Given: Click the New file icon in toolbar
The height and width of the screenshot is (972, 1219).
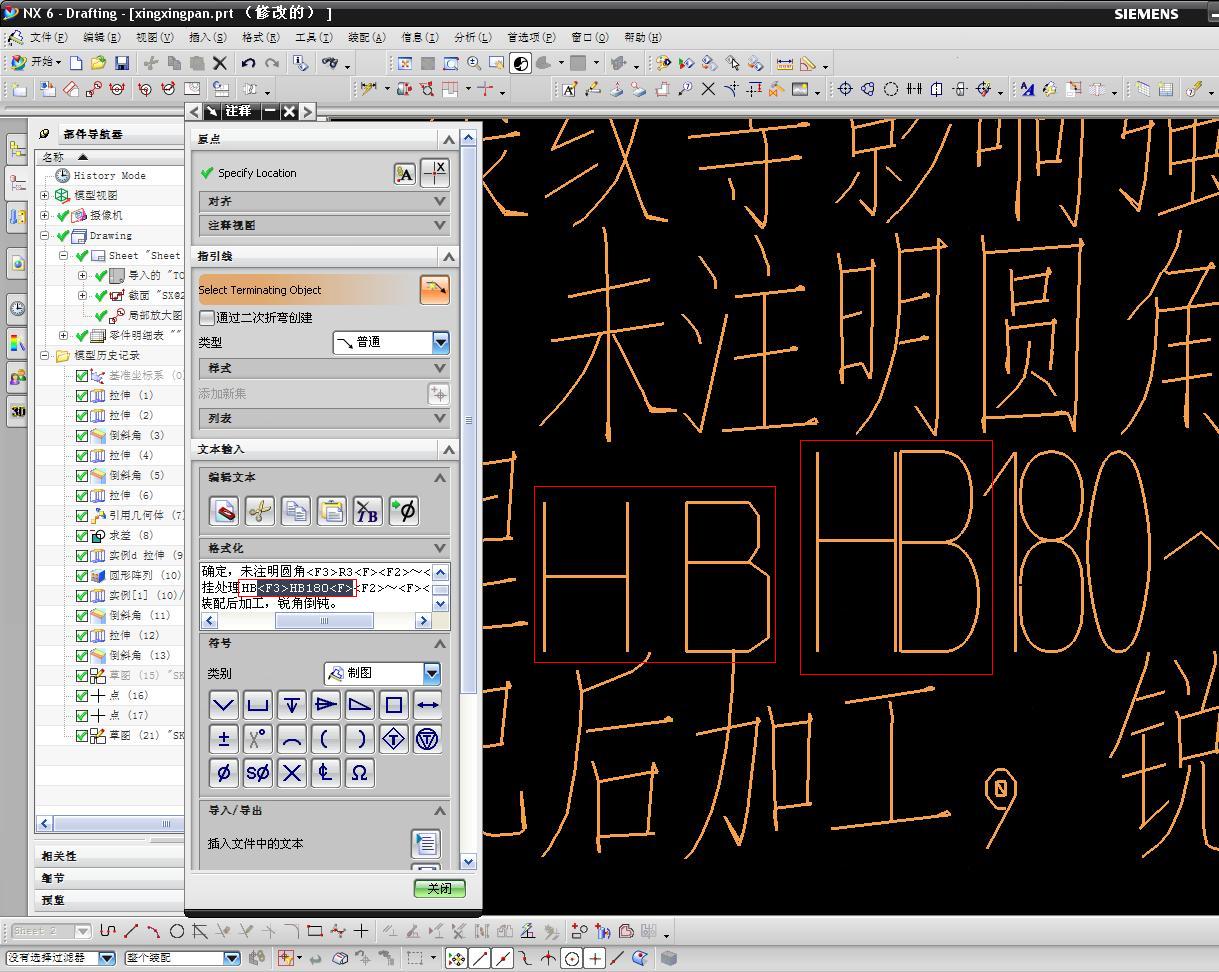Looking at the screenshot, I should [x=76, y=63].
